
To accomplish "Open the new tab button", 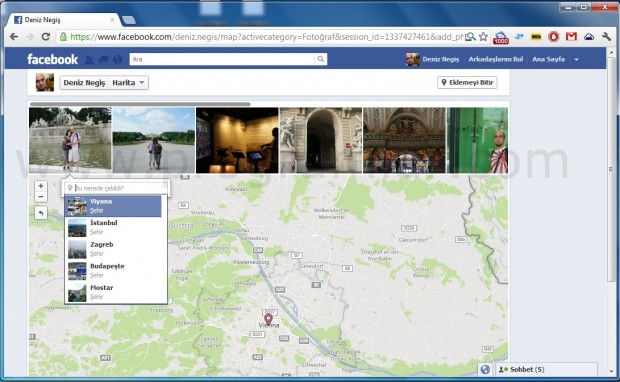I will point(129,20).
